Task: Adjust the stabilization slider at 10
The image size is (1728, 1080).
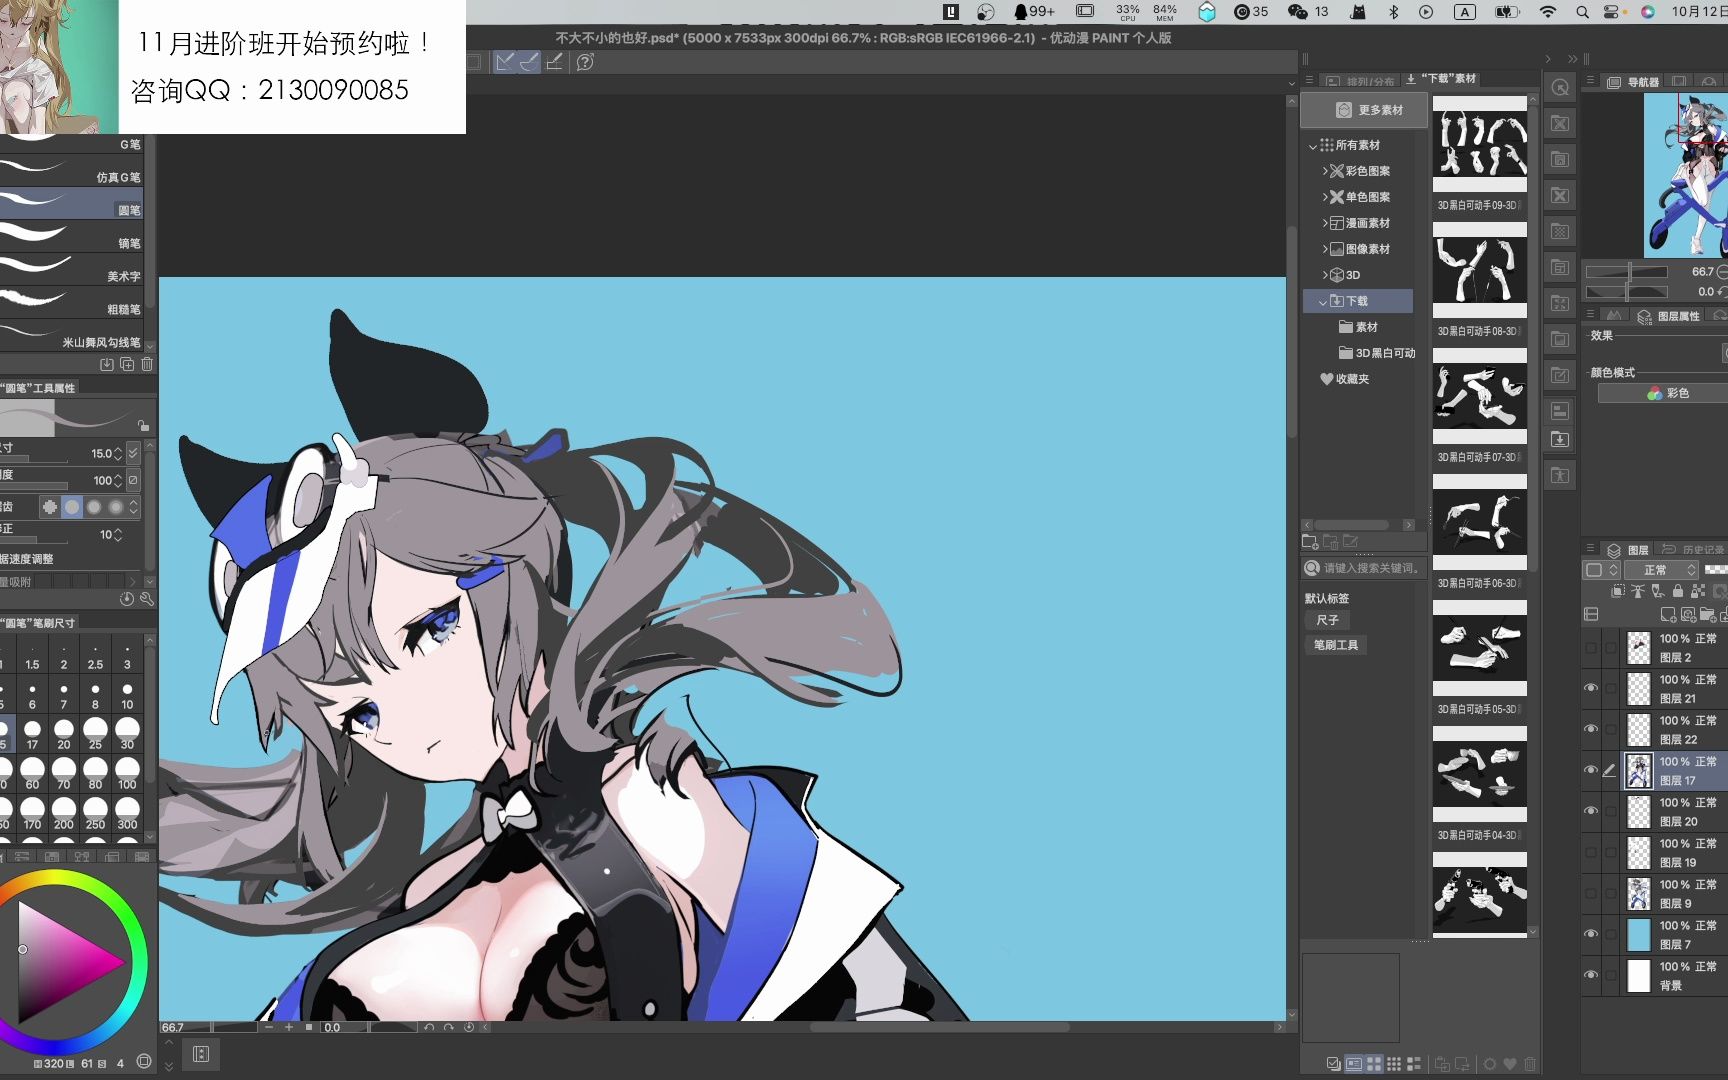Action: 34,541
